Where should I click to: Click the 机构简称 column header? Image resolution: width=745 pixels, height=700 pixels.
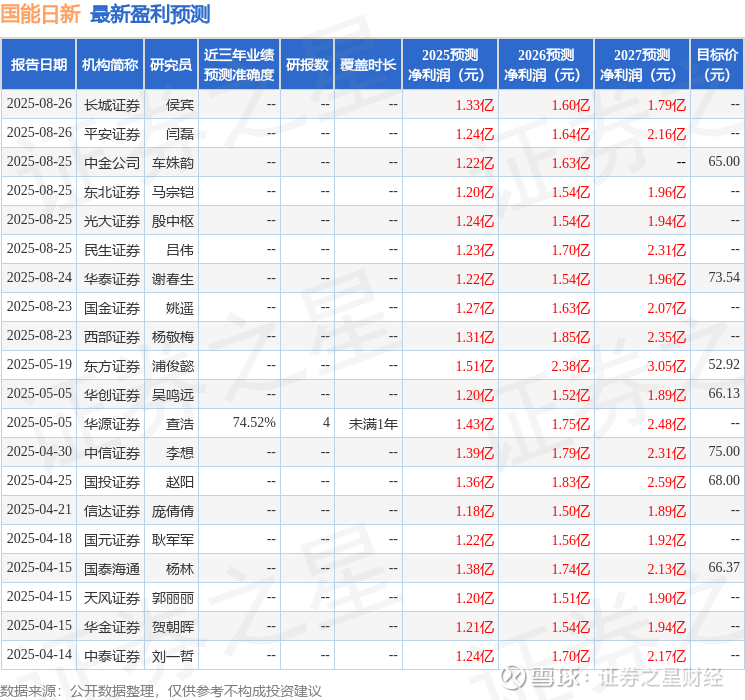coord(110,65)
